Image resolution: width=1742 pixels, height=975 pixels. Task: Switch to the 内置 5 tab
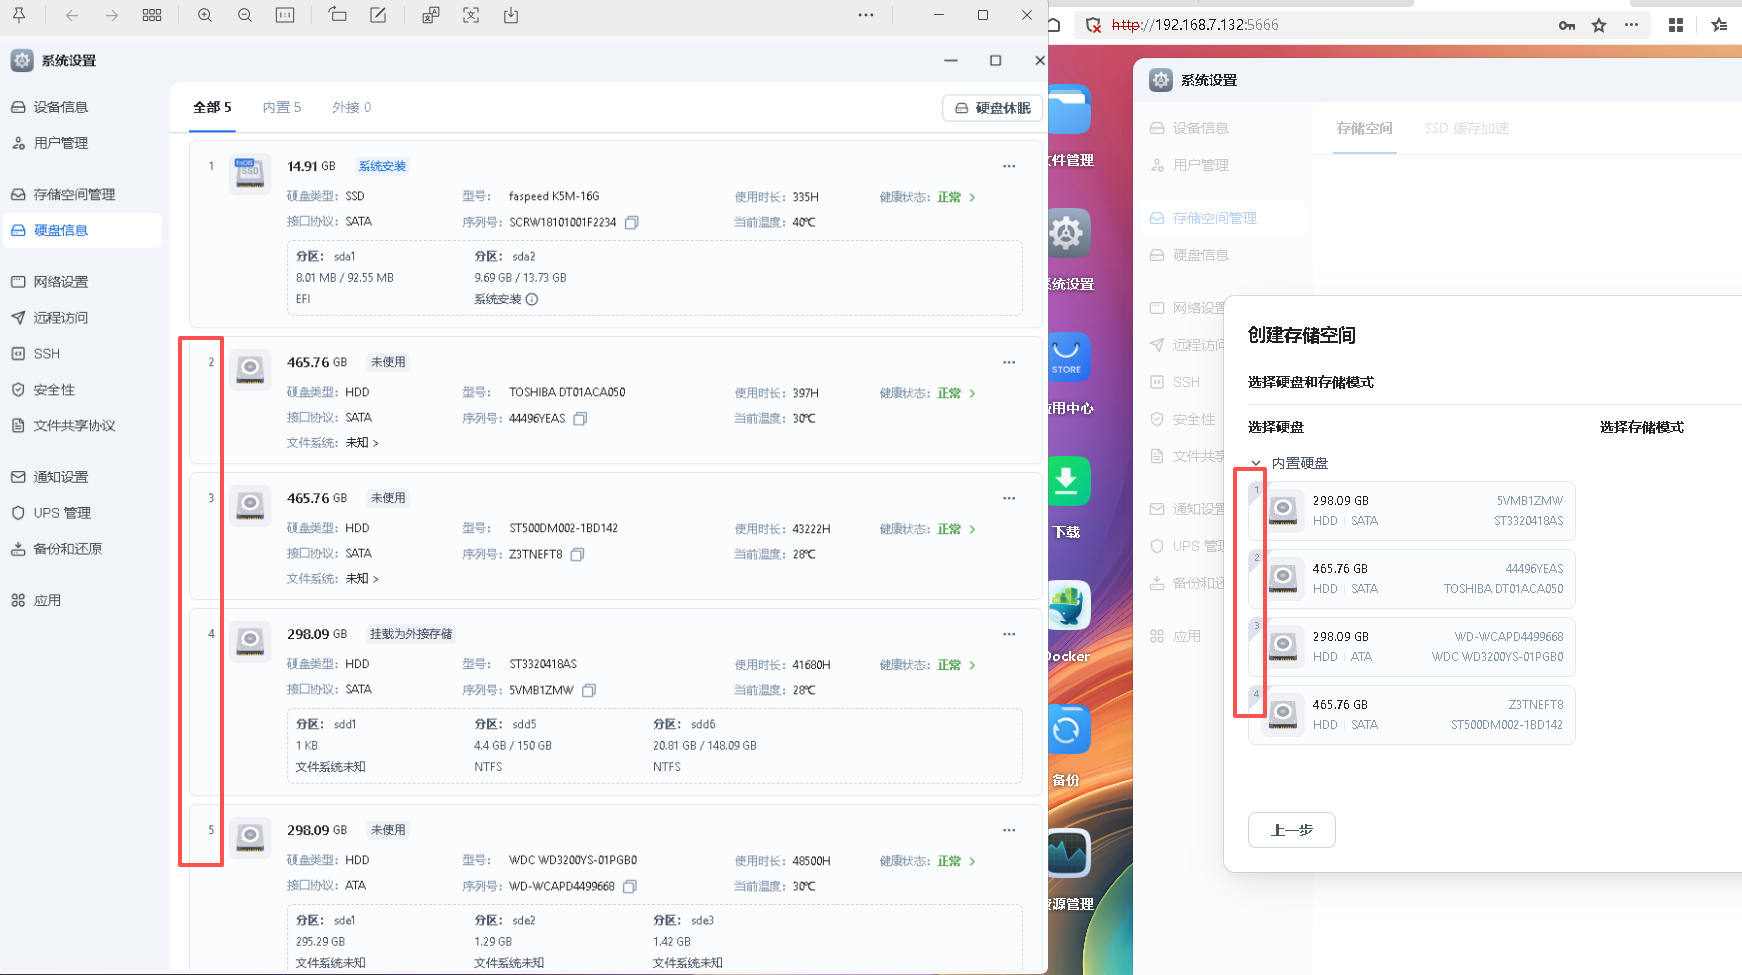tap(282, 107)
